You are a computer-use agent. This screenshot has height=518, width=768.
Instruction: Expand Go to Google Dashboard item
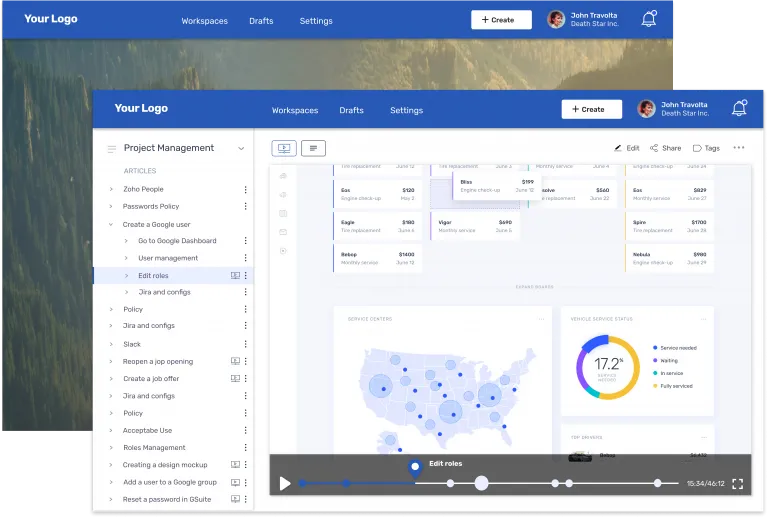coord(126,240)
